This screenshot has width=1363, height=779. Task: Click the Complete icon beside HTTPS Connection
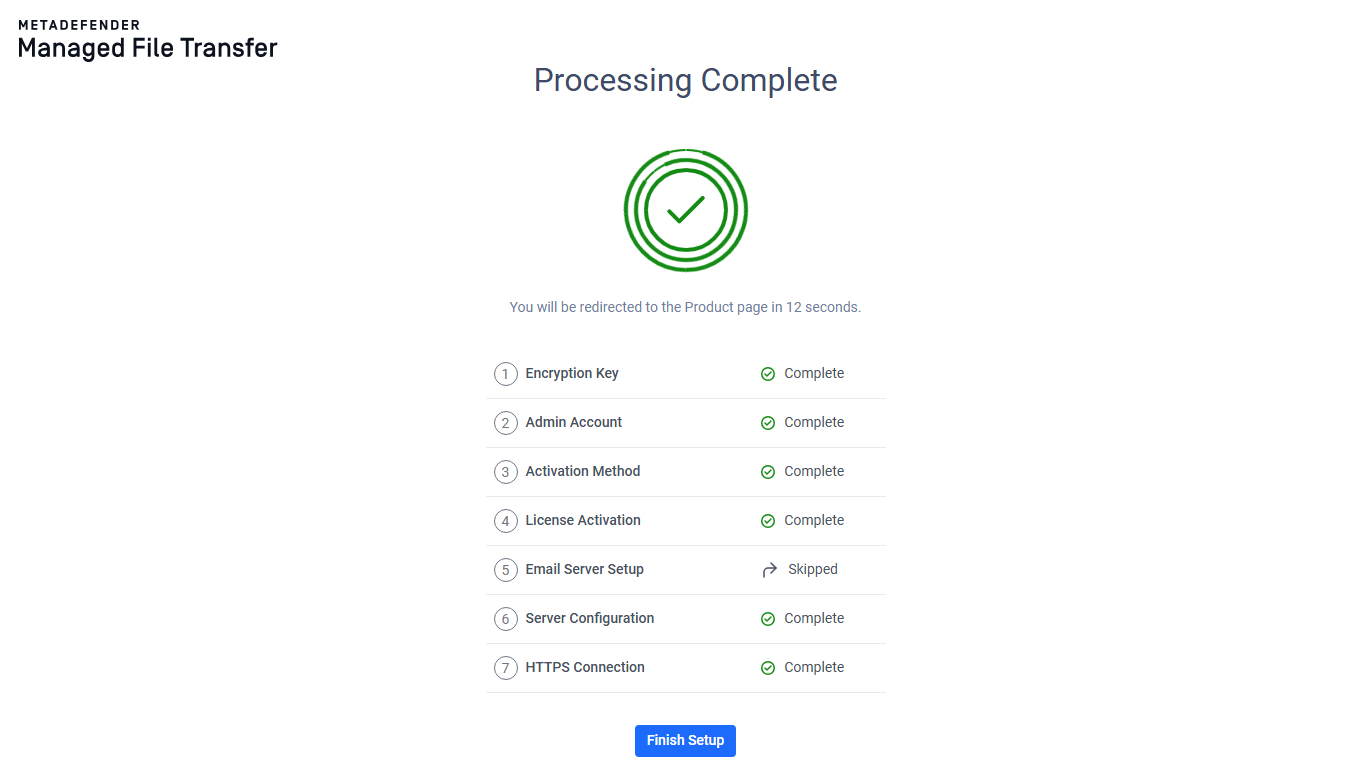coord(768,667)
